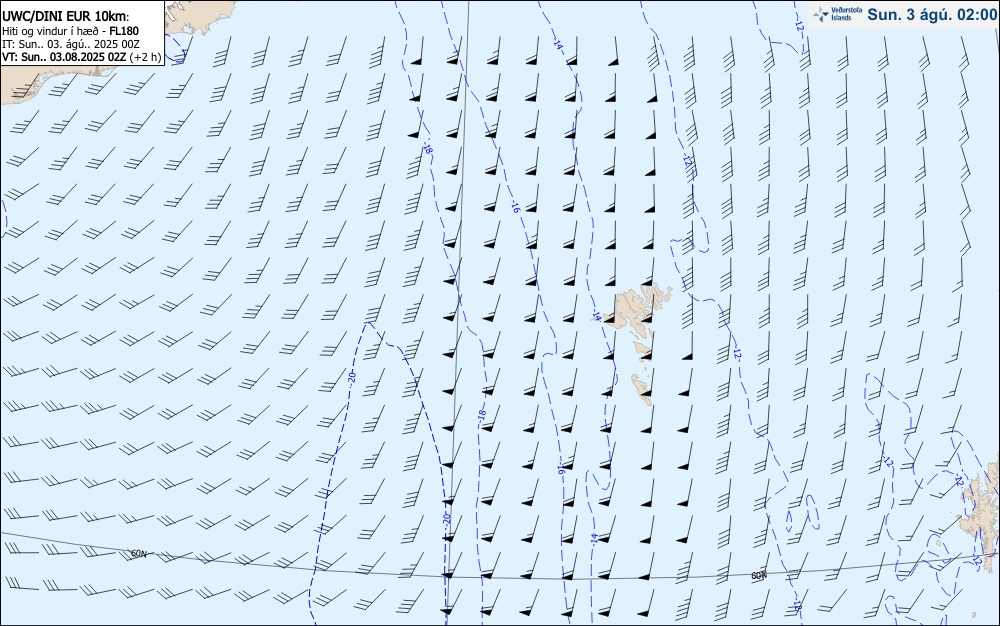
Task: Select the 'UWC/DINI EUR 10km' title text
Action: pos(66,17)
